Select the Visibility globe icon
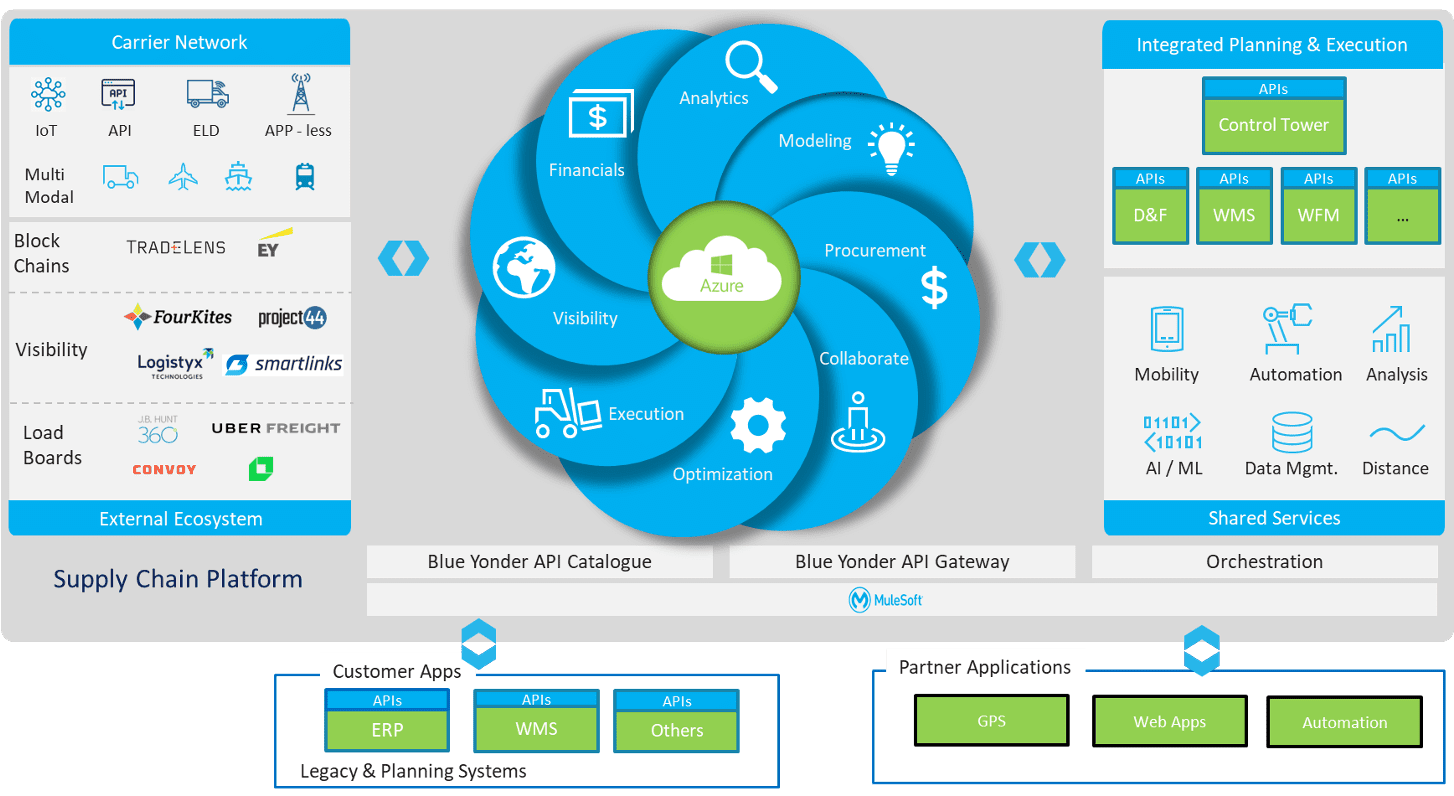Image resolution: width=1454 pixels, height=796 pixels. 524,268
